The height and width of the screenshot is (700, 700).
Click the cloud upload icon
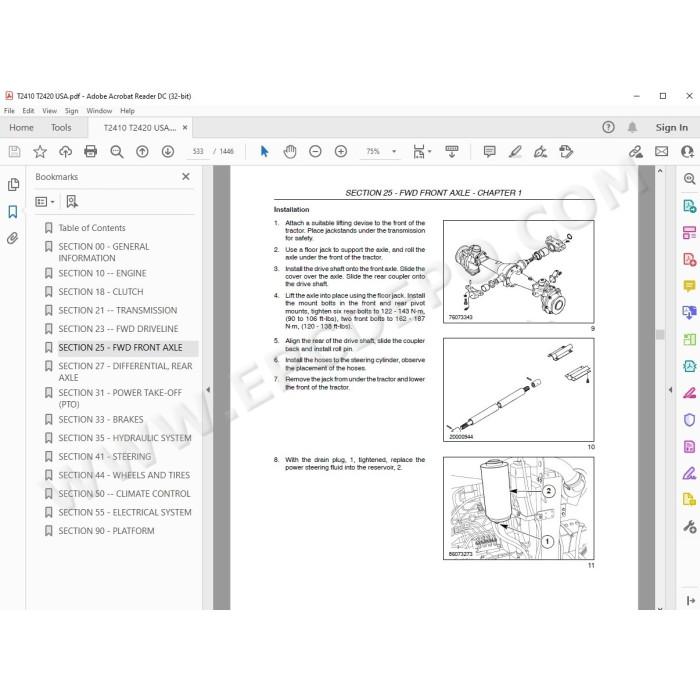point(66,152)
